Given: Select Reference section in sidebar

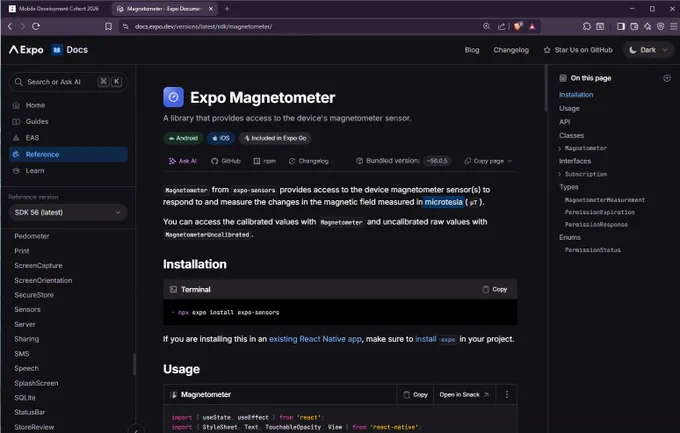Looking at the screenshot, I should (68, 154).
